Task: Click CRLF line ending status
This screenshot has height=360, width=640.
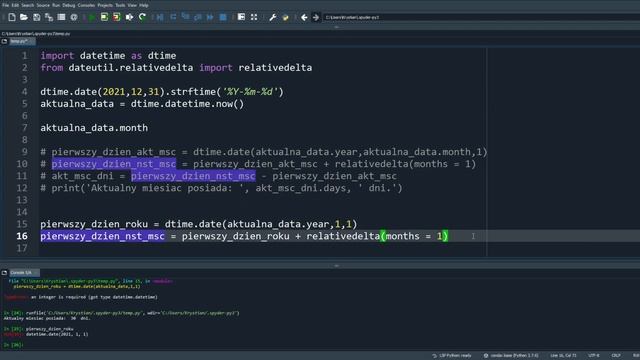Action: 616,356
